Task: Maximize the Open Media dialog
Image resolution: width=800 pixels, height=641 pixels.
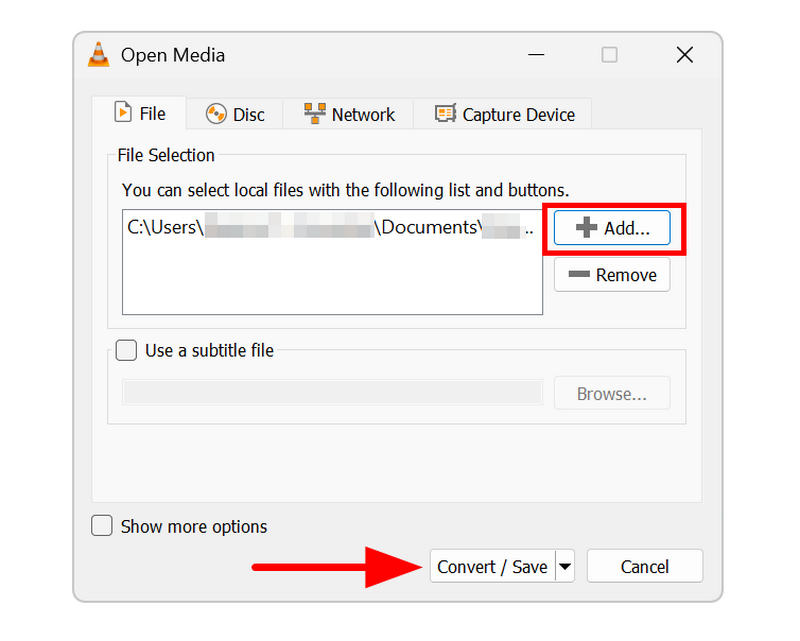Action: pyautogui.click(x=609, y=54)
